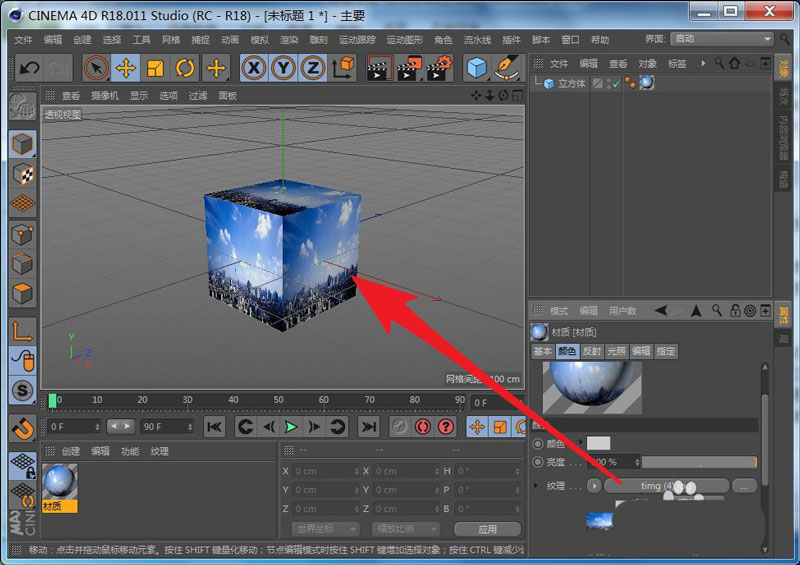Select the Live Selection tool
The width and height of the screenshot is (800, 565).
(x=96, y=68)
